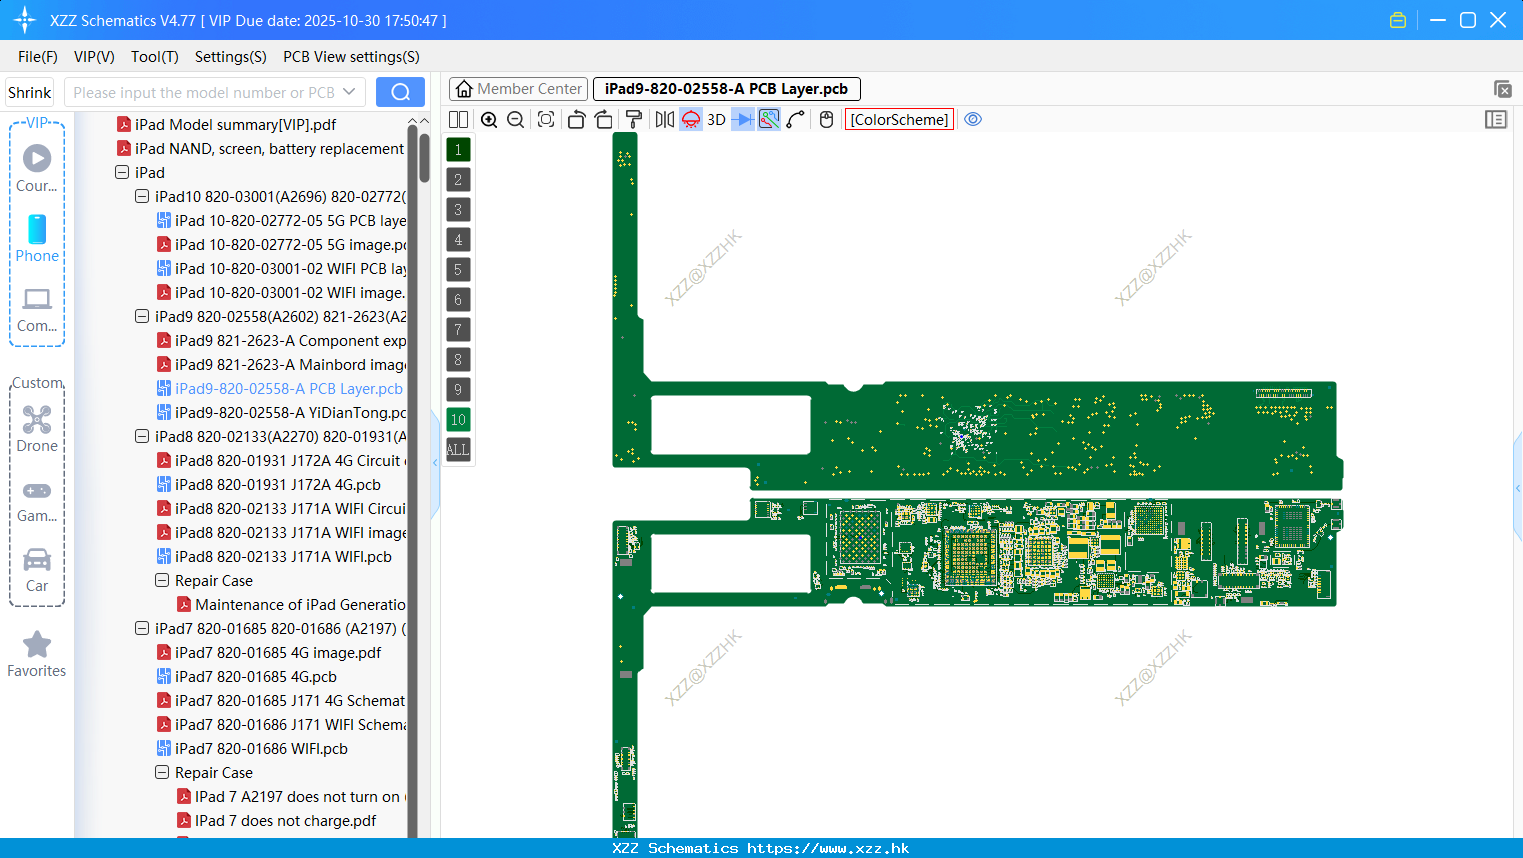This screenshot has height=858, width=1523.
Task: Select the Drone category
Action: [37, 429]
